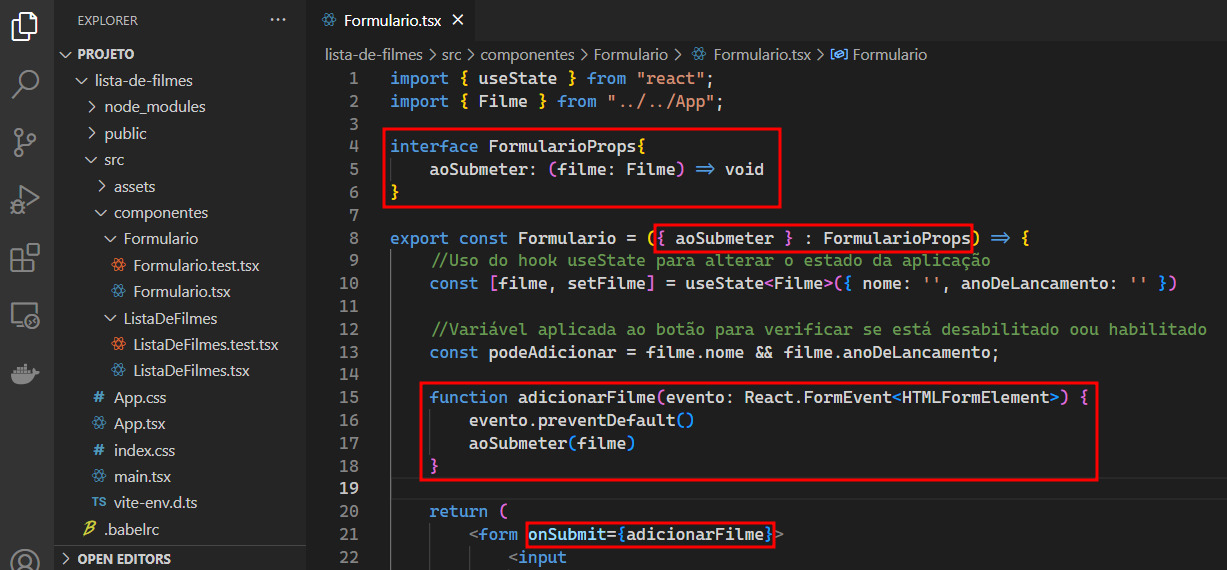The image size is (1227, 570).
Task: Close the Formulario.tsx editor tab
Action: (x=458, y=20)
